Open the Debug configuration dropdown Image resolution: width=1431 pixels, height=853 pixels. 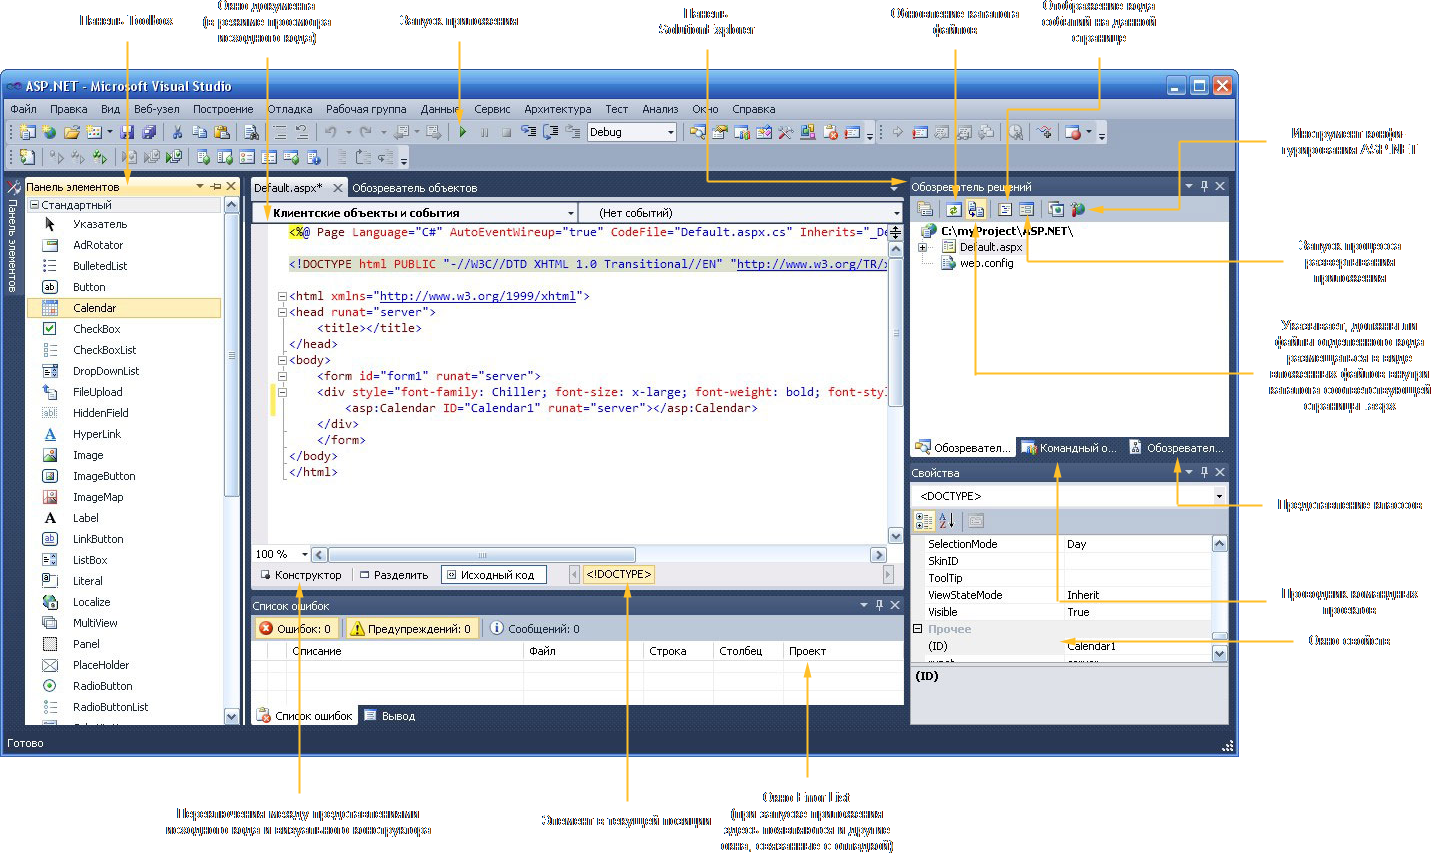pyautogui.click(x=671, y=132)
